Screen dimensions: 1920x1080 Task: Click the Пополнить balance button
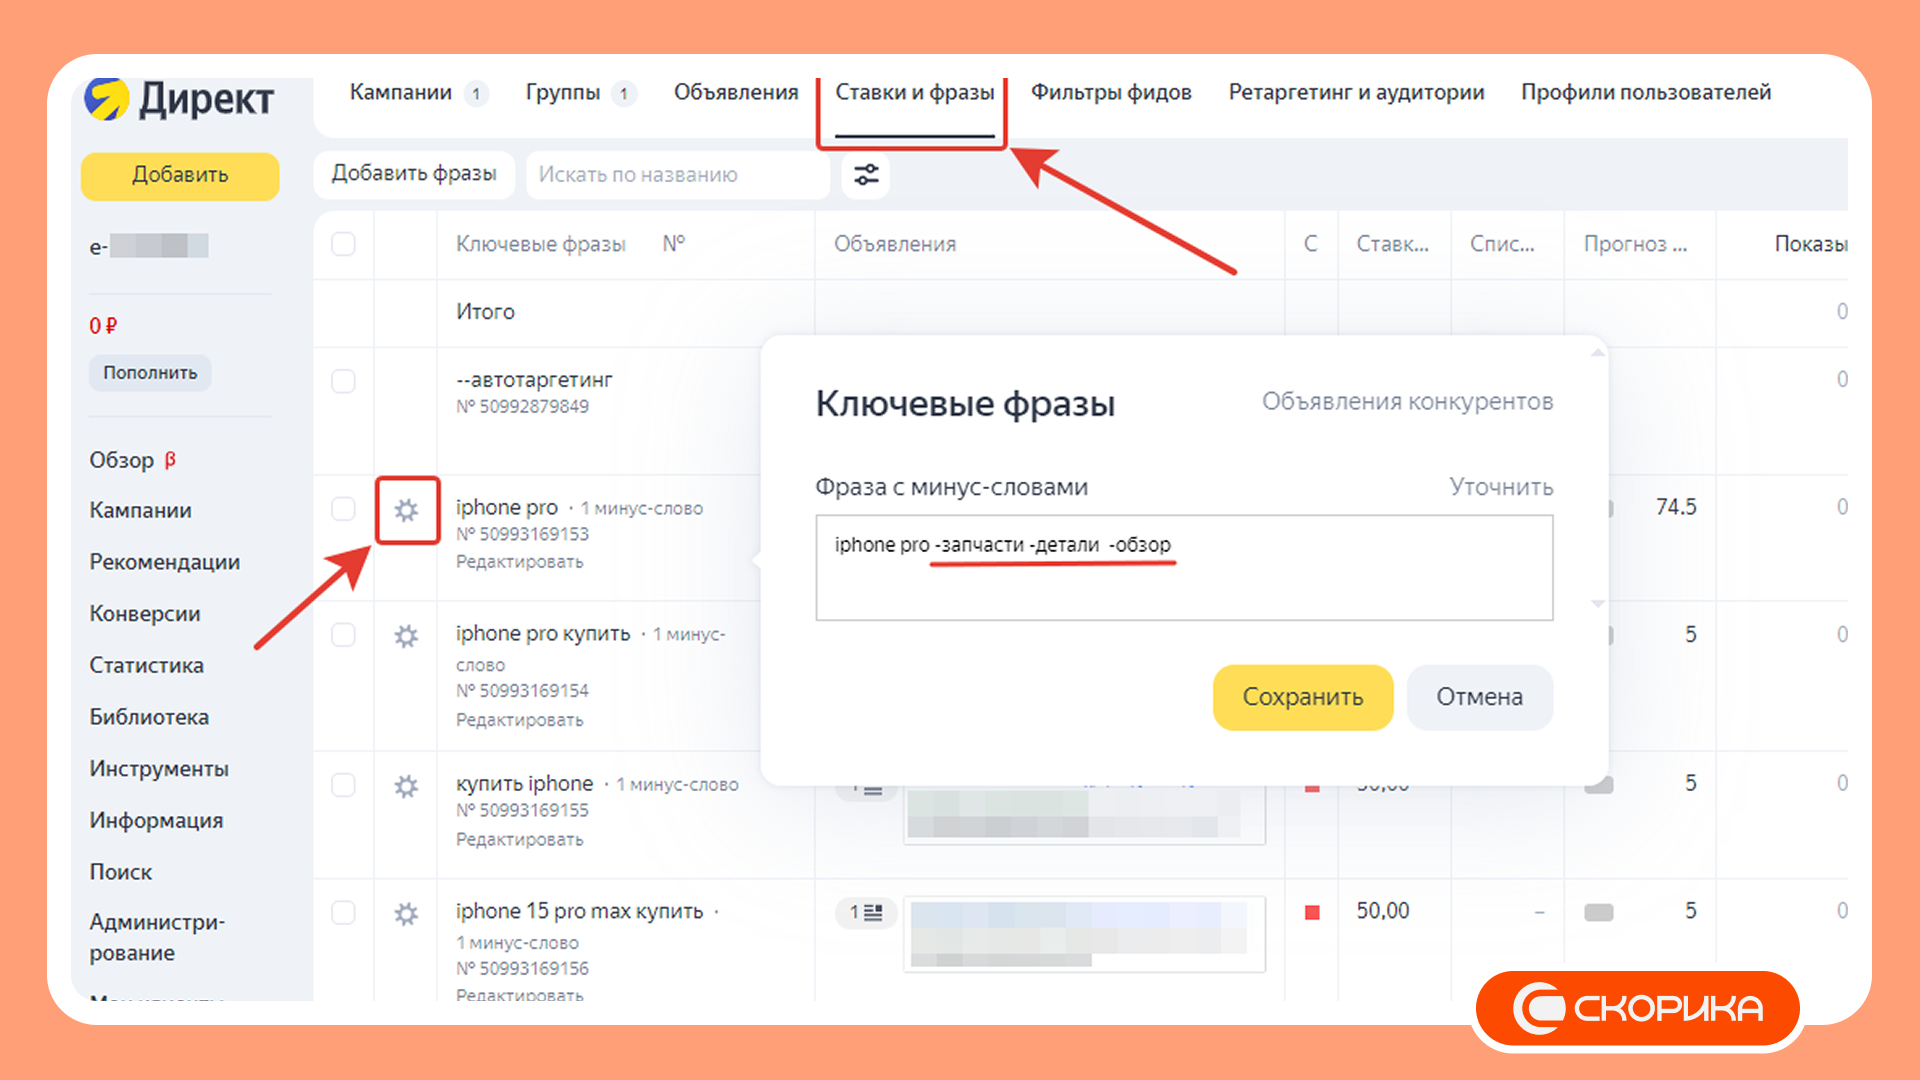click(x=150, y=373)
